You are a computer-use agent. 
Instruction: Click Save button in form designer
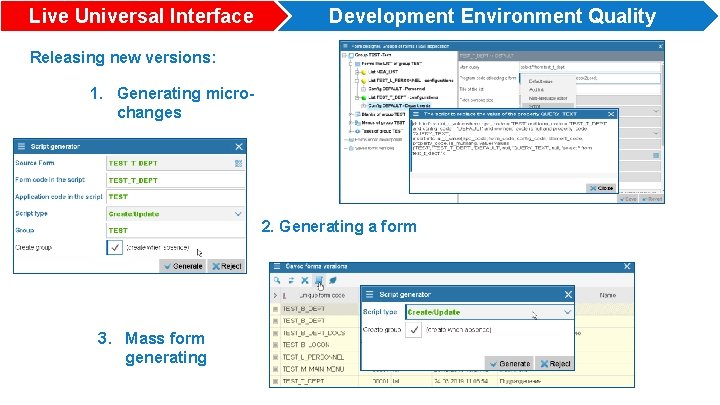[628, 199]
